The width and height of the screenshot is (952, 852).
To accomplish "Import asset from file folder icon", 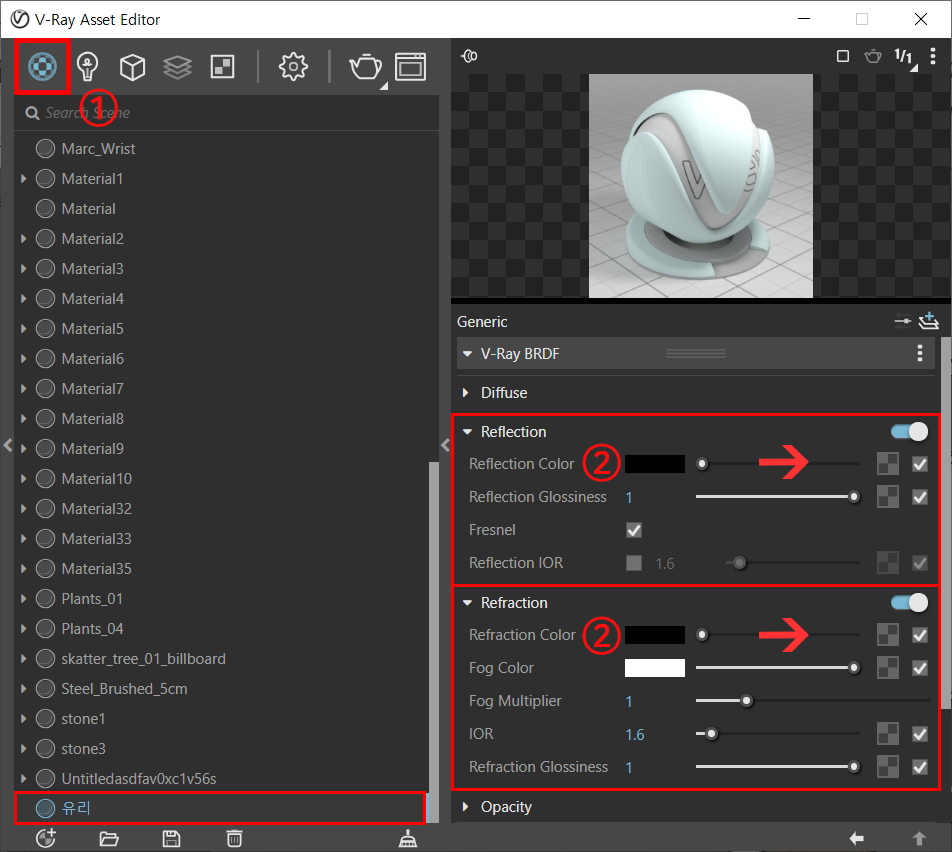I will (x=109, y=839).
